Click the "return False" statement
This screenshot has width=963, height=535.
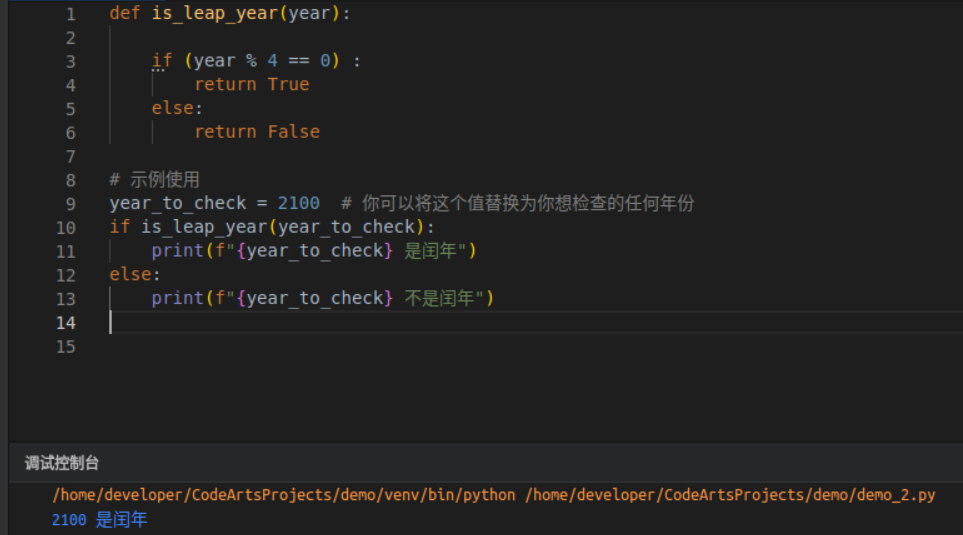pos(256,132)
